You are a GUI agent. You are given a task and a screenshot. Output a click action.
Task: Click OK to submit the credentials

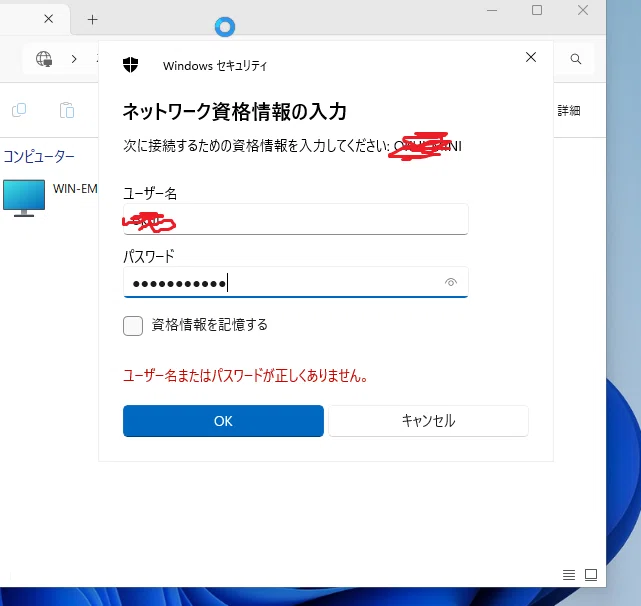pos(223,421)
